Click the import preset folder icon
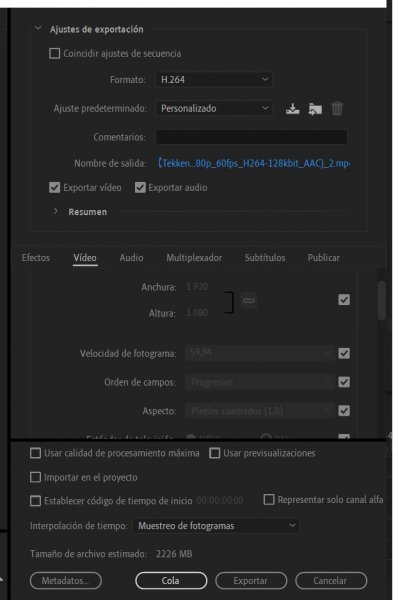This screenshot has width=398, height=600. click(x=315, y=109)
